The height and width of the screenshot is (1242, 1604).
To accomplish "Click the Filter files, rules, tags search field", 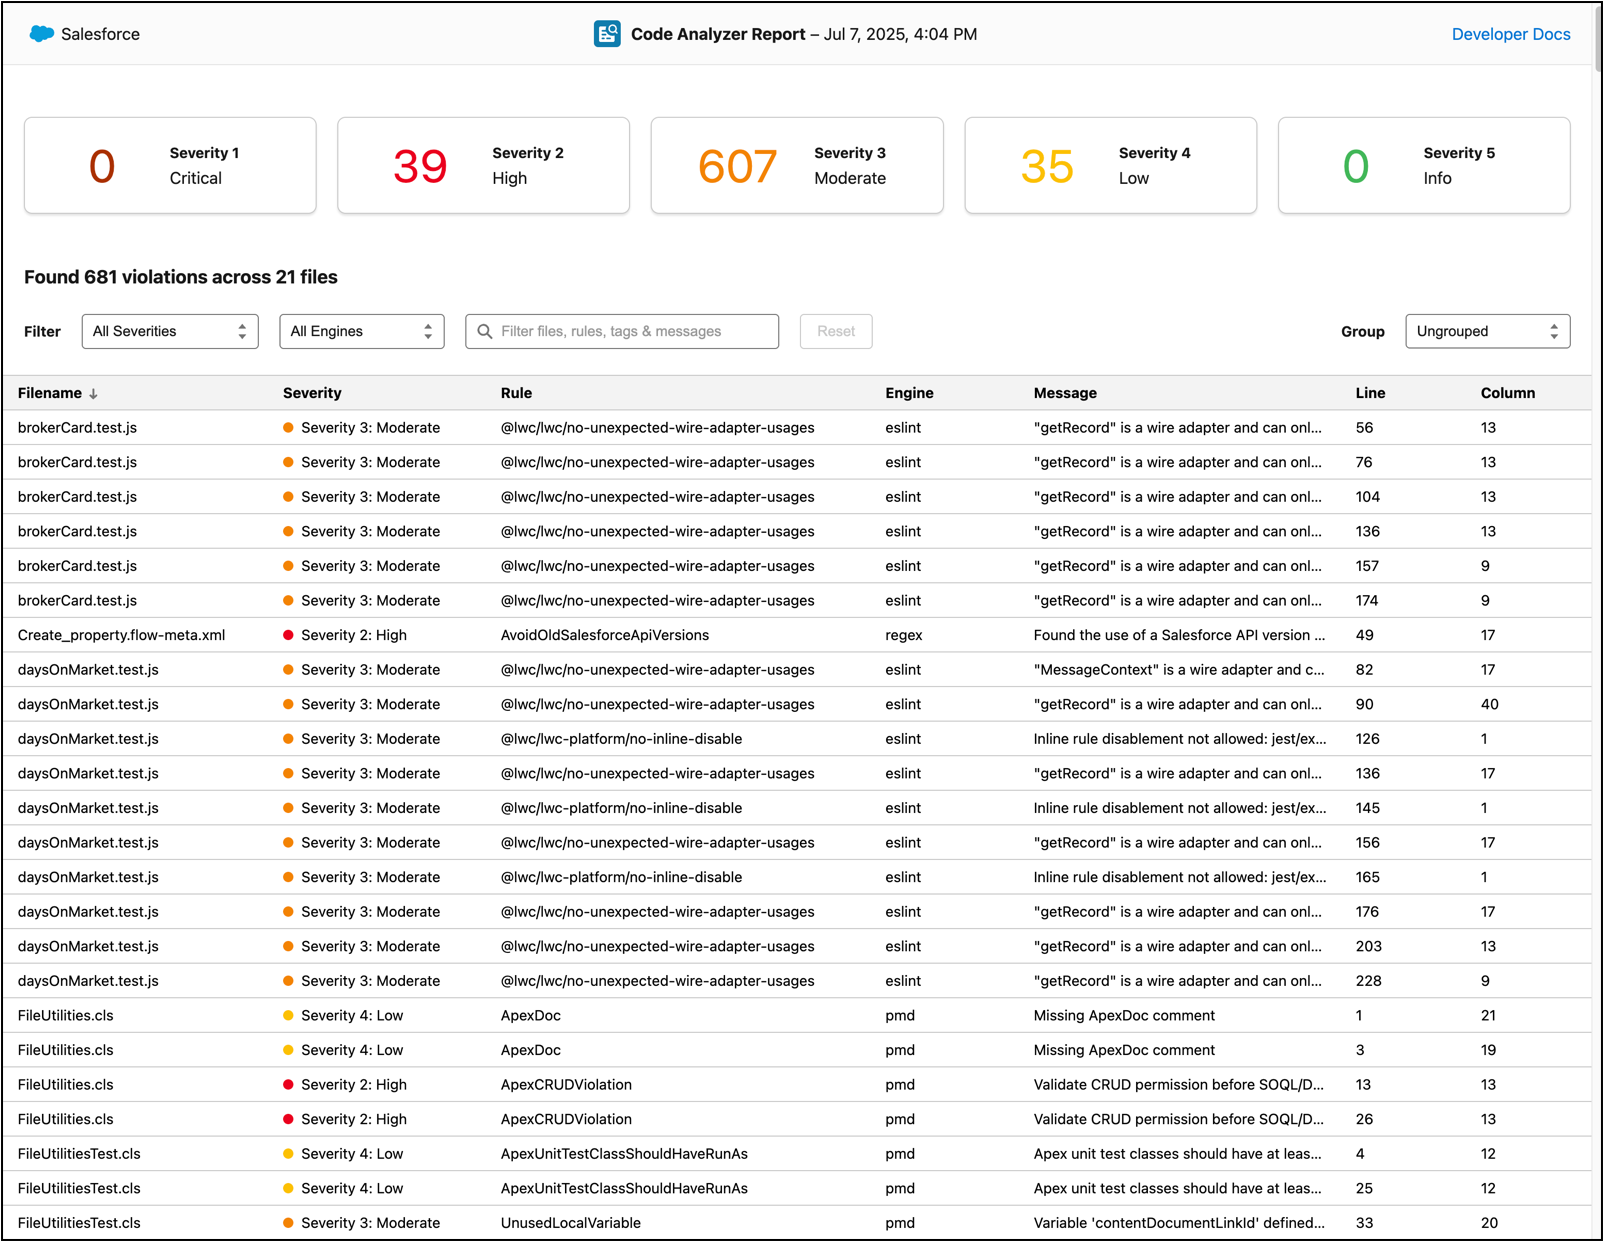I will (x=622, y=331).
